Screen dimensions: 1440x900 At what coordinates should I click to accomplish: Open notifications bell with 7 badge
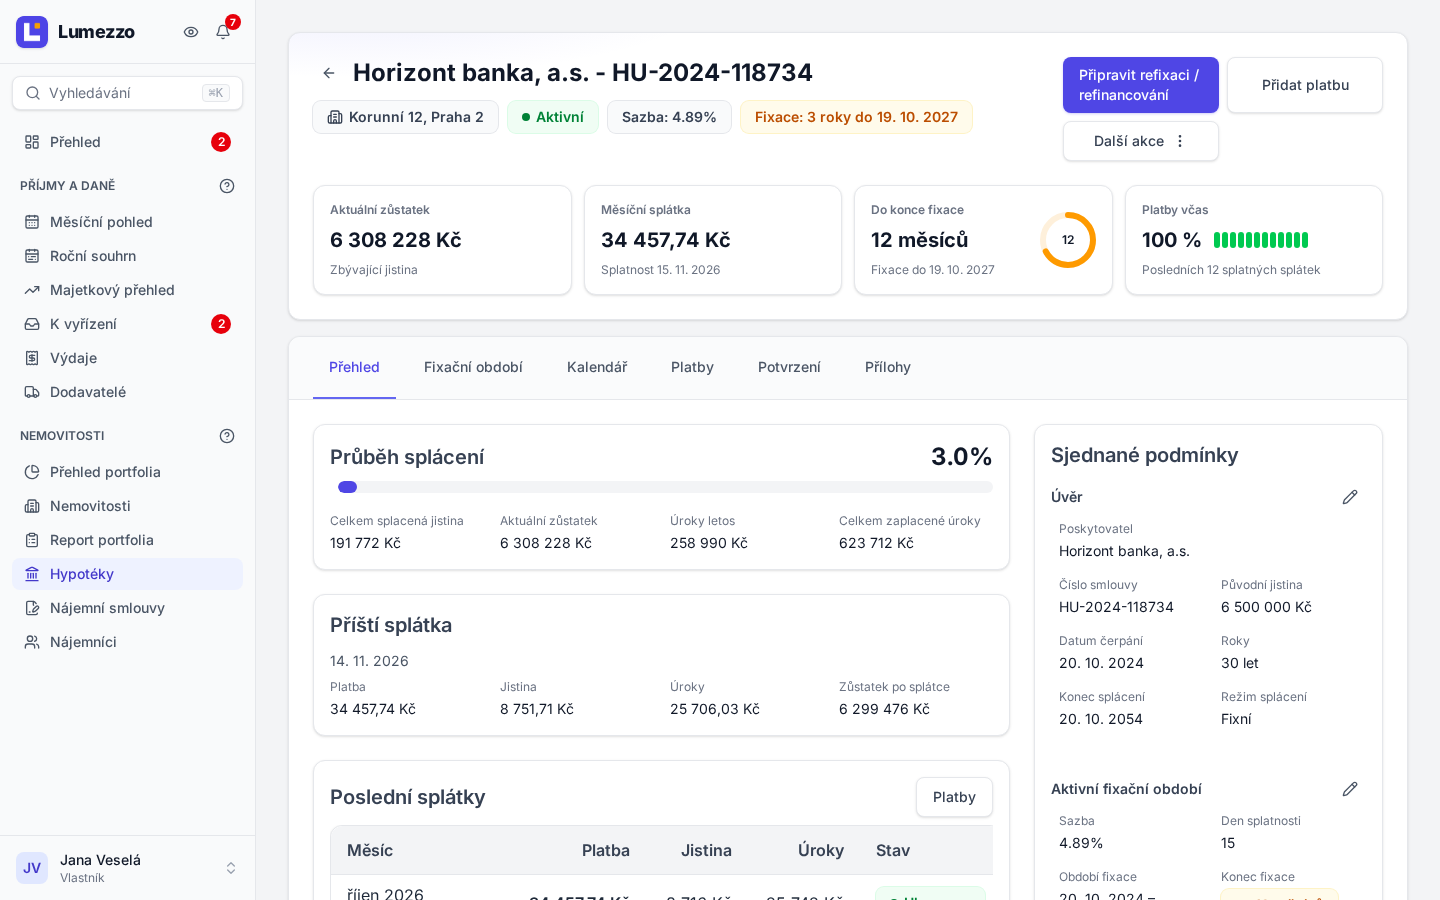223,32
